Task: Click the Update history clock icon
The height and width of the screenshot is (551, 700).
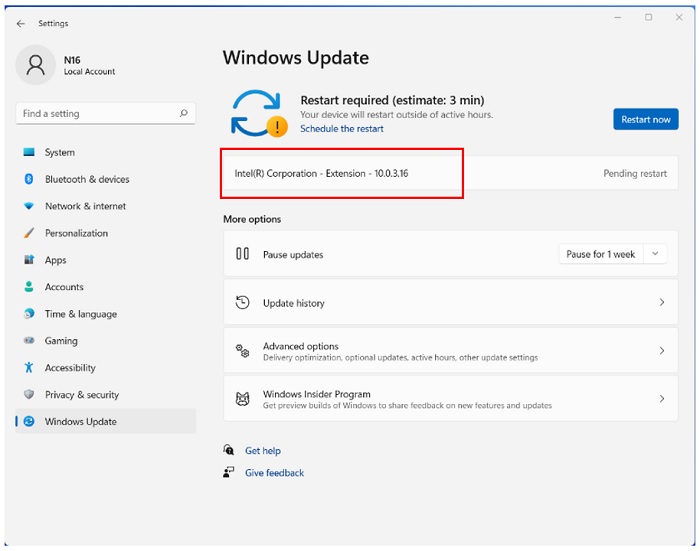Action: 242,303
